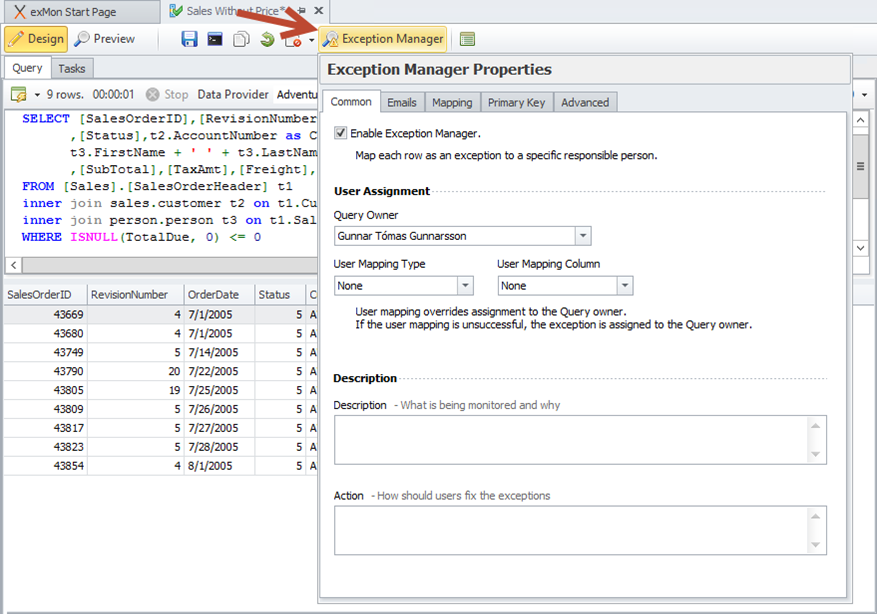Screen dimensions: 877x614
Task: Sort by RevisionNumber column header
Action: tap(135, 295)
